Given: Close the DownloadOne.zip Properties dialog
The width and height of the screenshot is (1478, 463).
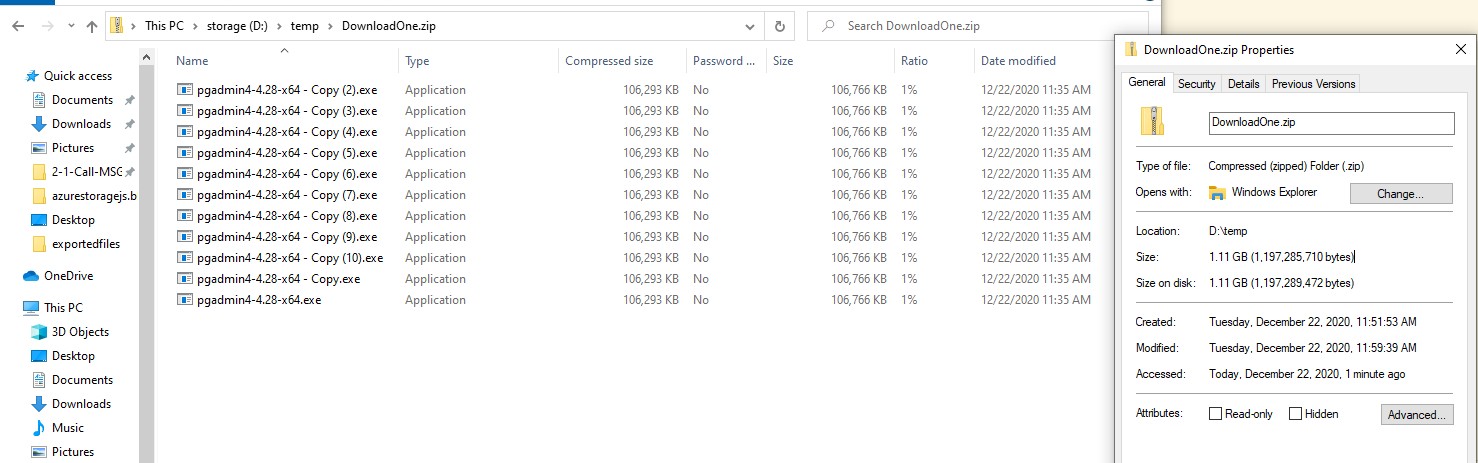Looking at the screenshot, I should tap(1461, 49).
